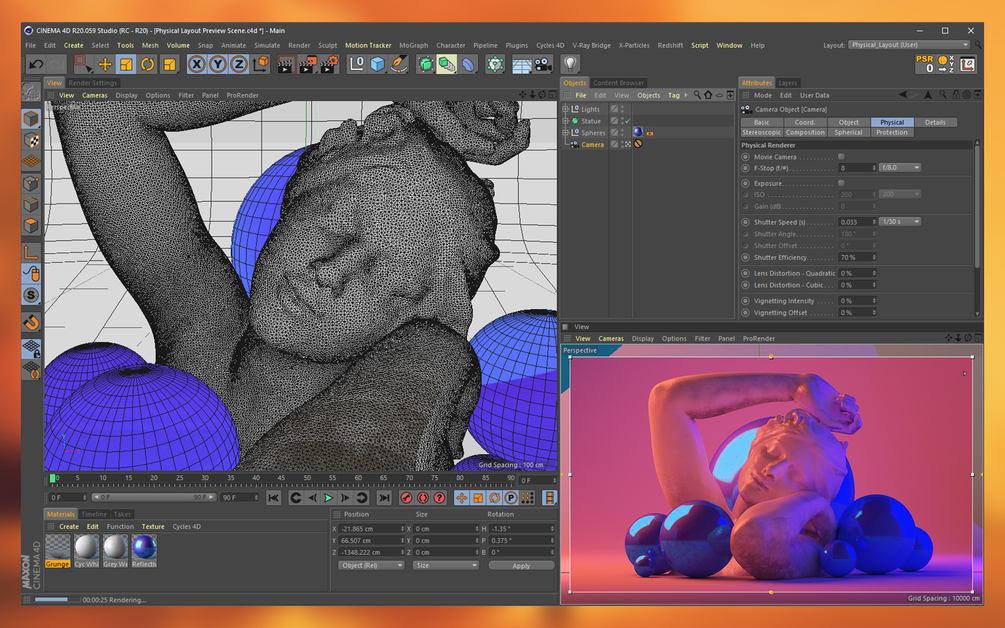The width and height of the screenshot is (1005, 628).
Task: Switch to the Content Browser tab
Action: pyautogui.click(x=618, y=83)
